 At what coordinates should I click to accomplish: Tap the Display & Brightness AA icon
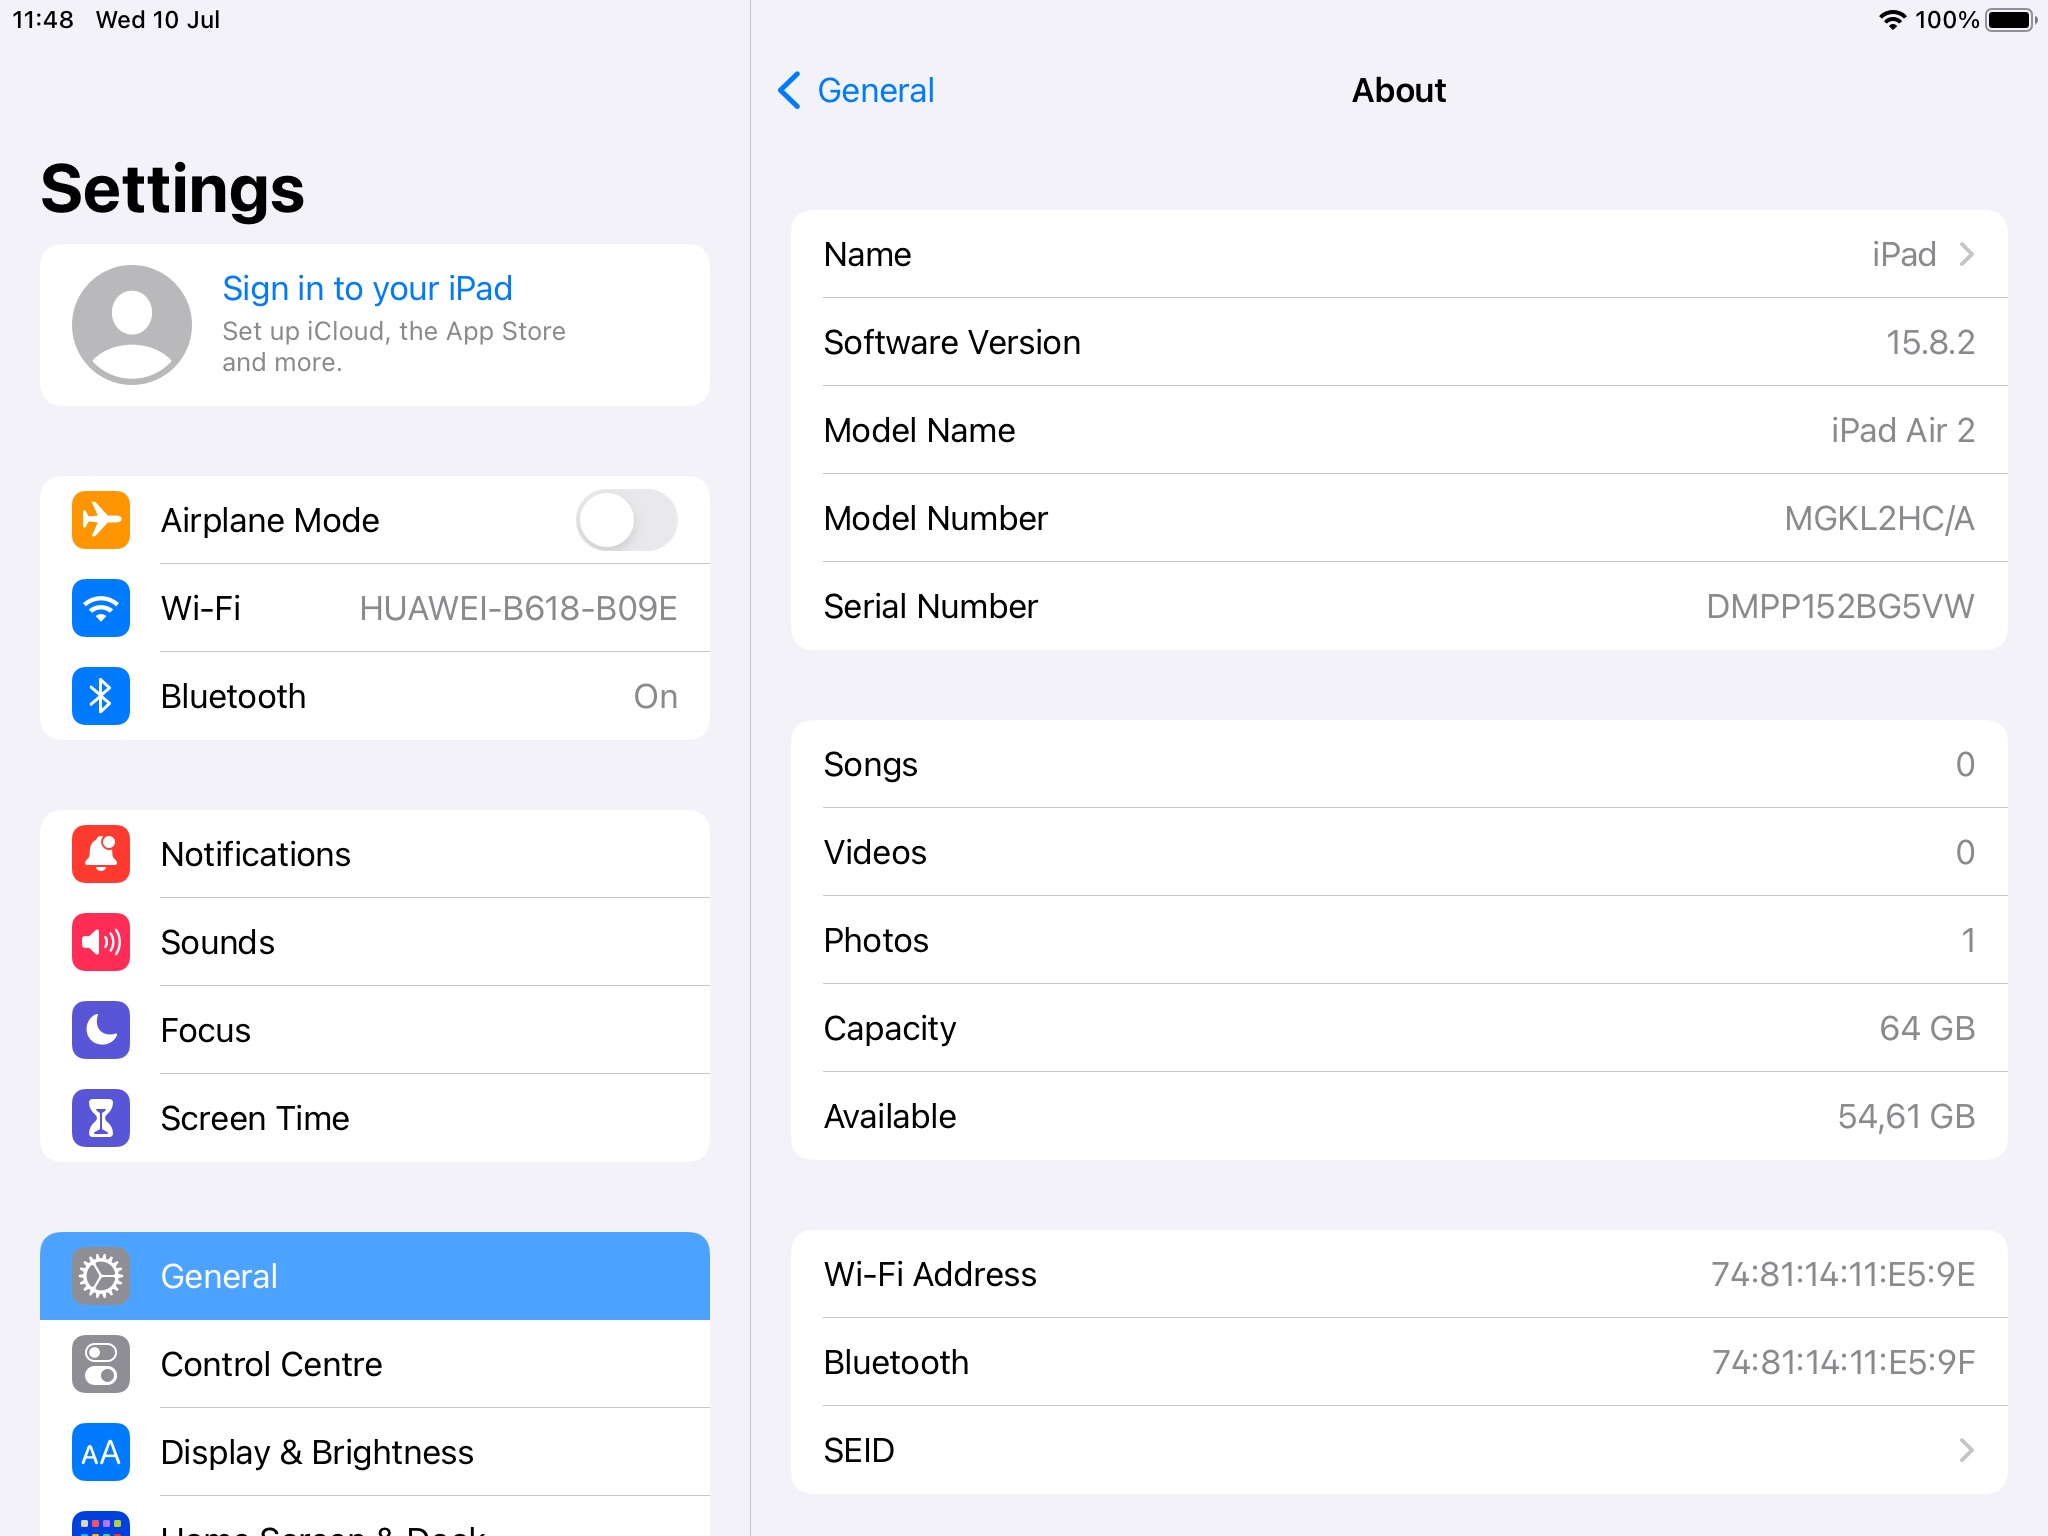pyautogui.click(x=101, y=1452)
